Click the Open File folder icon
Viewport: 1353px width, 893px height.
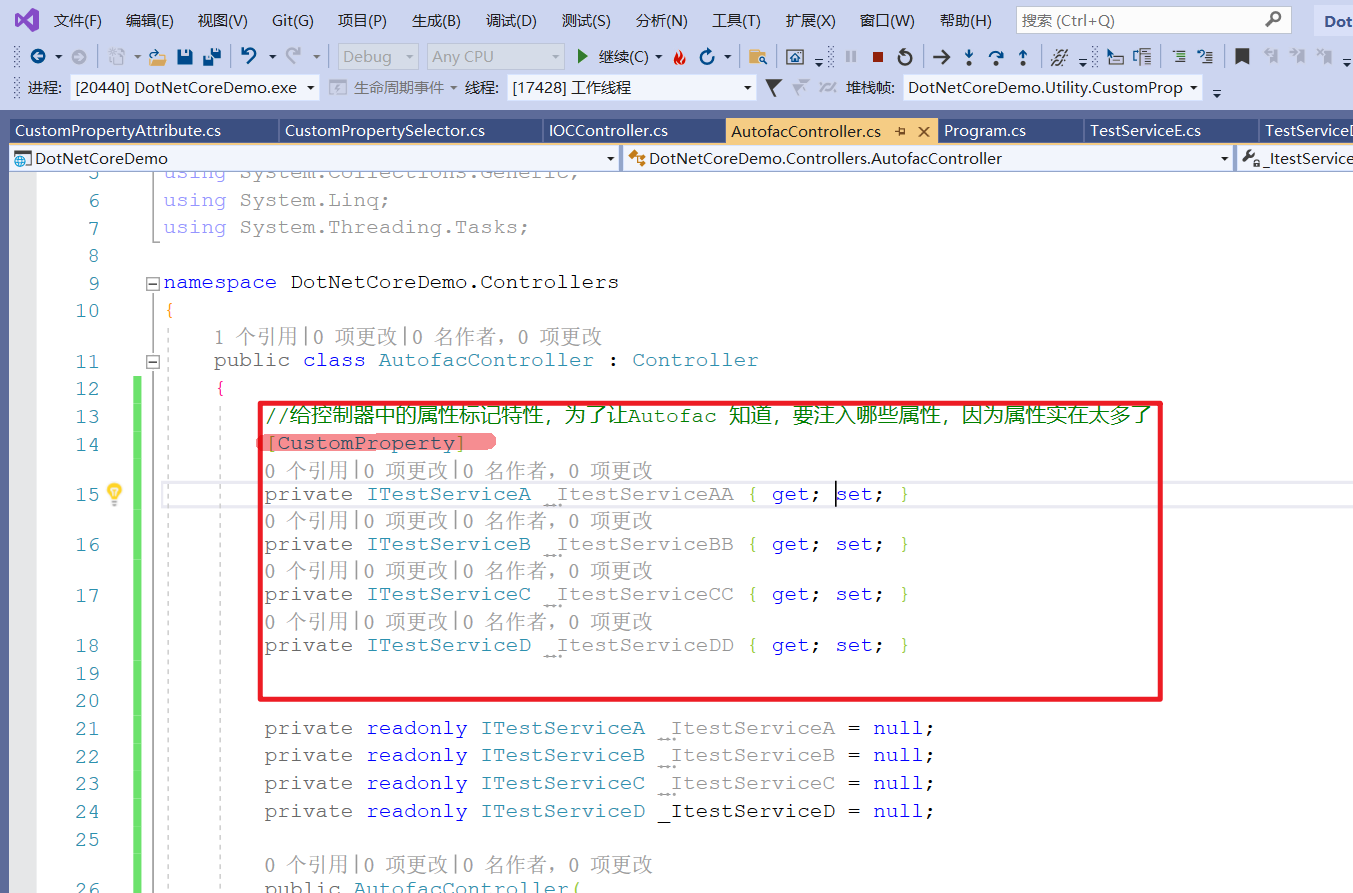coord(157,57)
